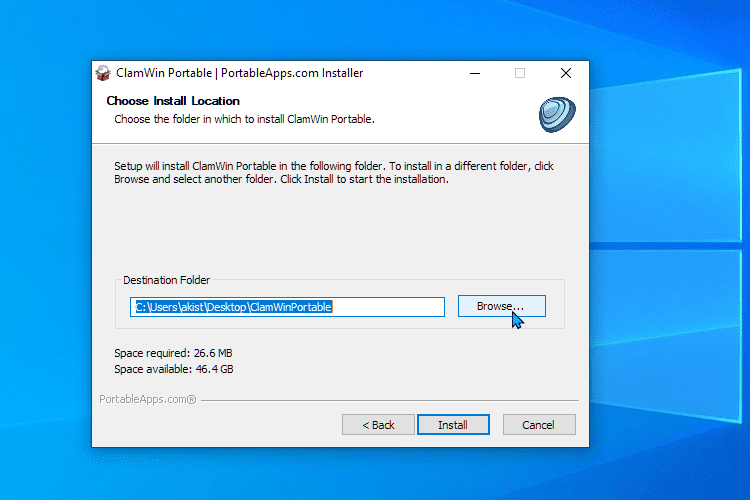Click the Browse... button
Screen dimensions: 750x500
[x=501, y=306]
